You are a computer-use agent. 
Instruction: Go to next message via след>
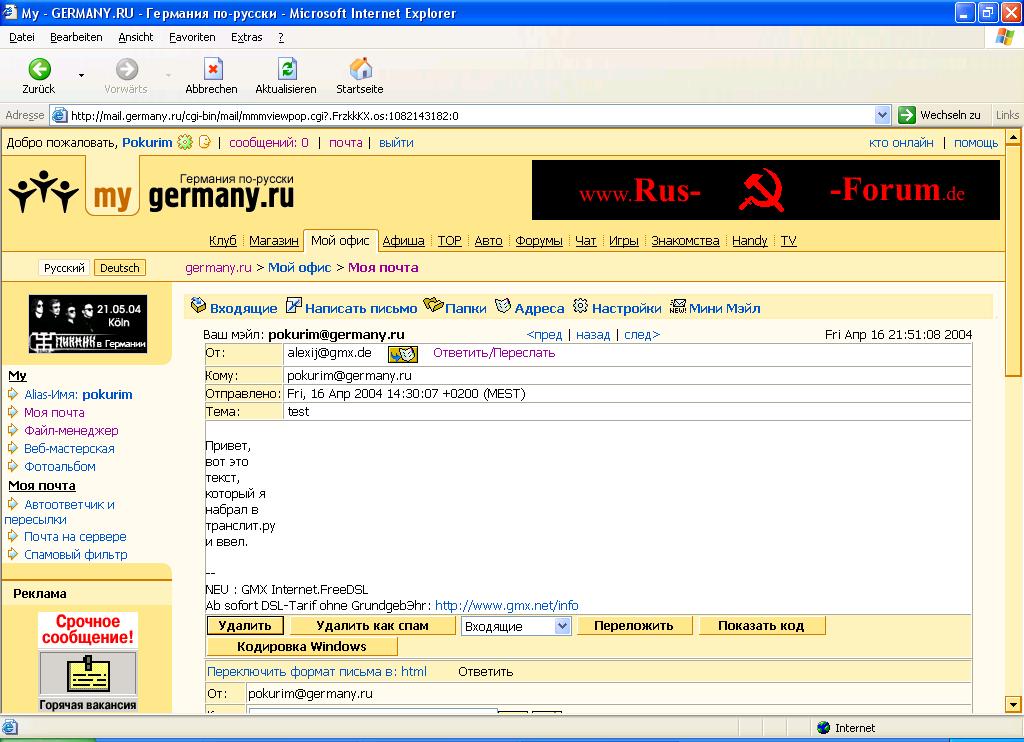pos(642,334)
